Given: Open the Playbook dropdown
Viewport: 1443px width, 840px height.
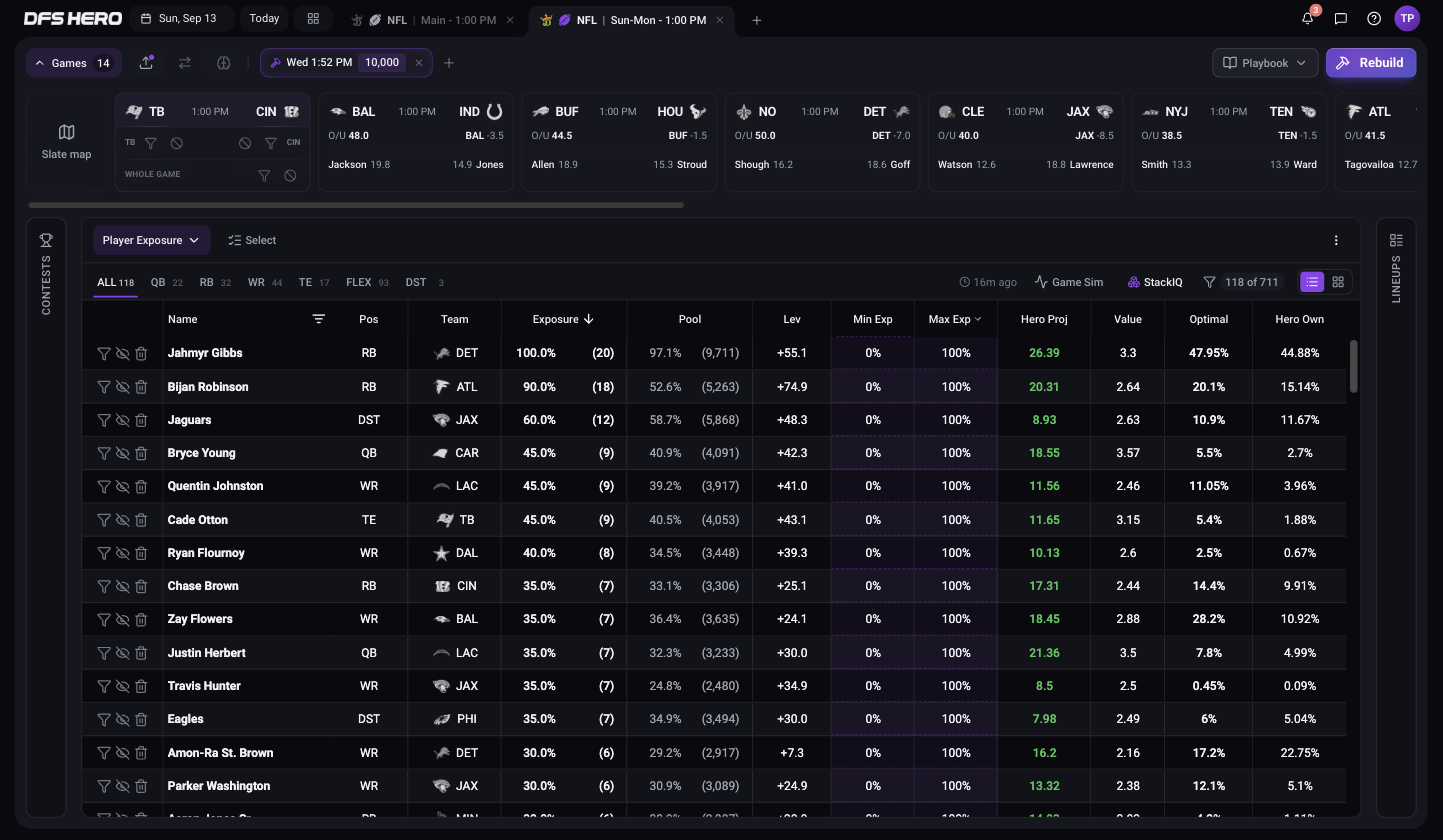Looking at the screenshot, I should 1265,62.
